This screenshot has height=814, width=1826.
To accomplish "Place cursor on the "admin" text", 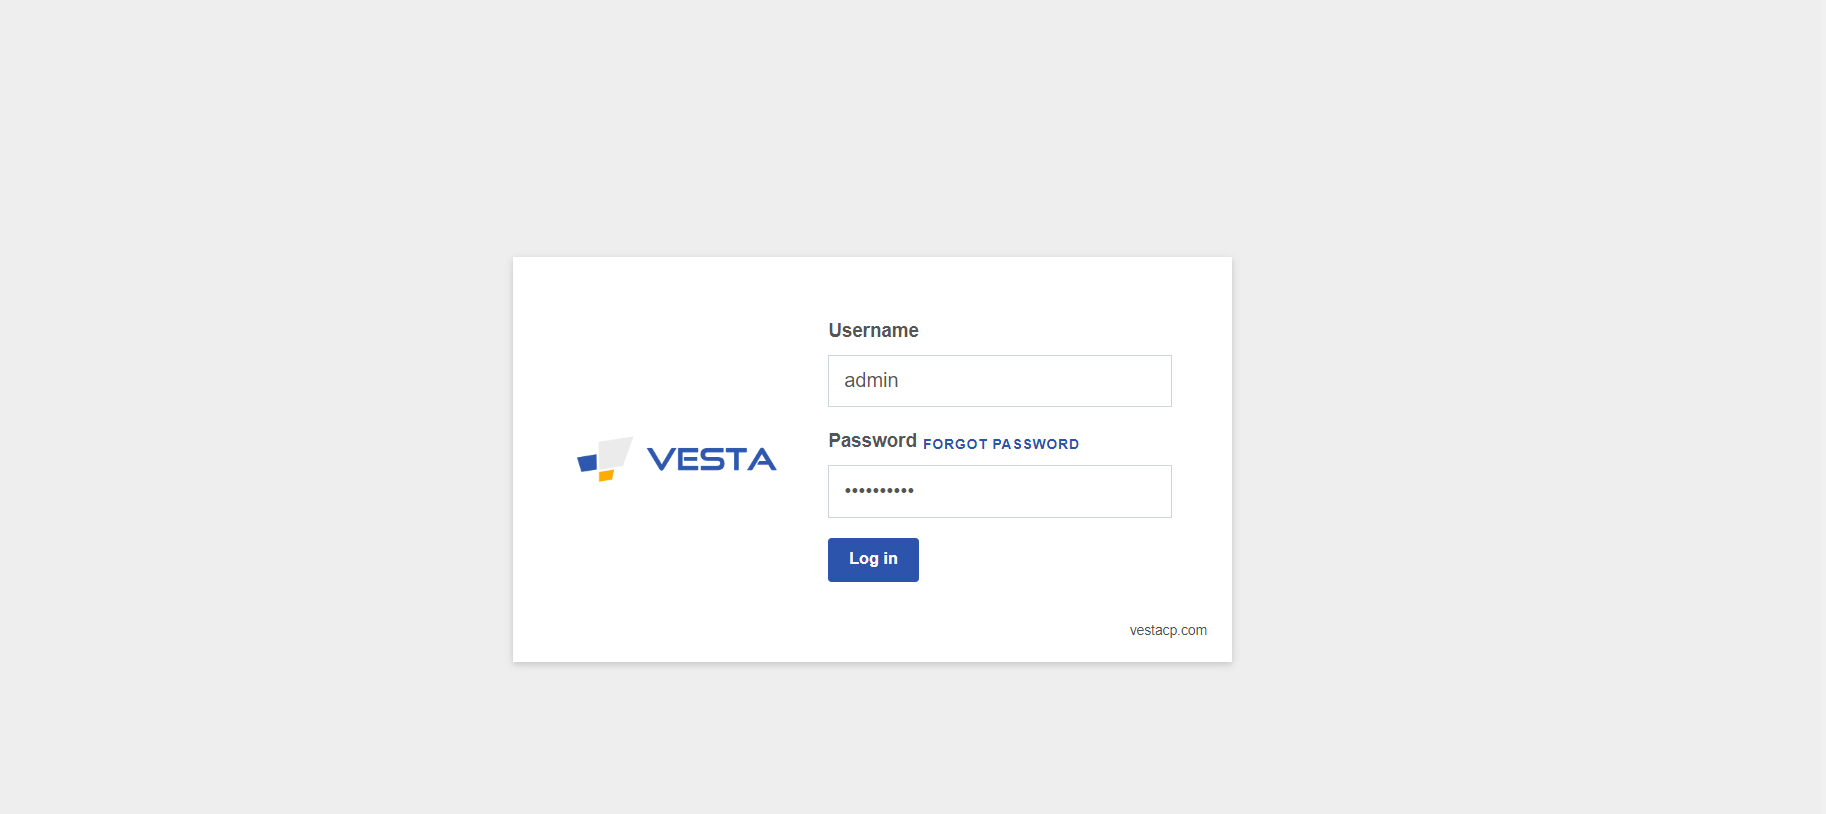I will (871, 381).
